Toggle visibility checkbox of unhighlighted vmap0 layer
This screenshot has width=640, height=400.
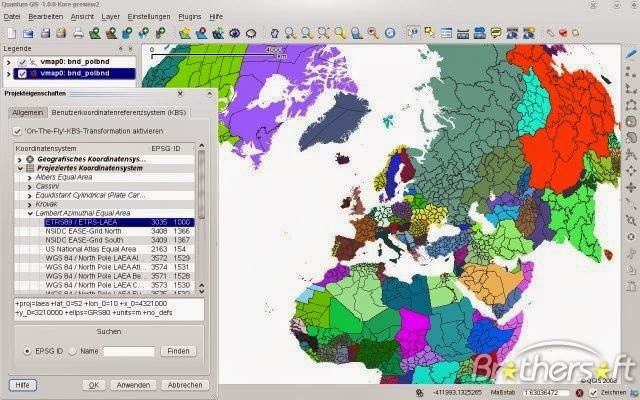click(x=22, y=62)
